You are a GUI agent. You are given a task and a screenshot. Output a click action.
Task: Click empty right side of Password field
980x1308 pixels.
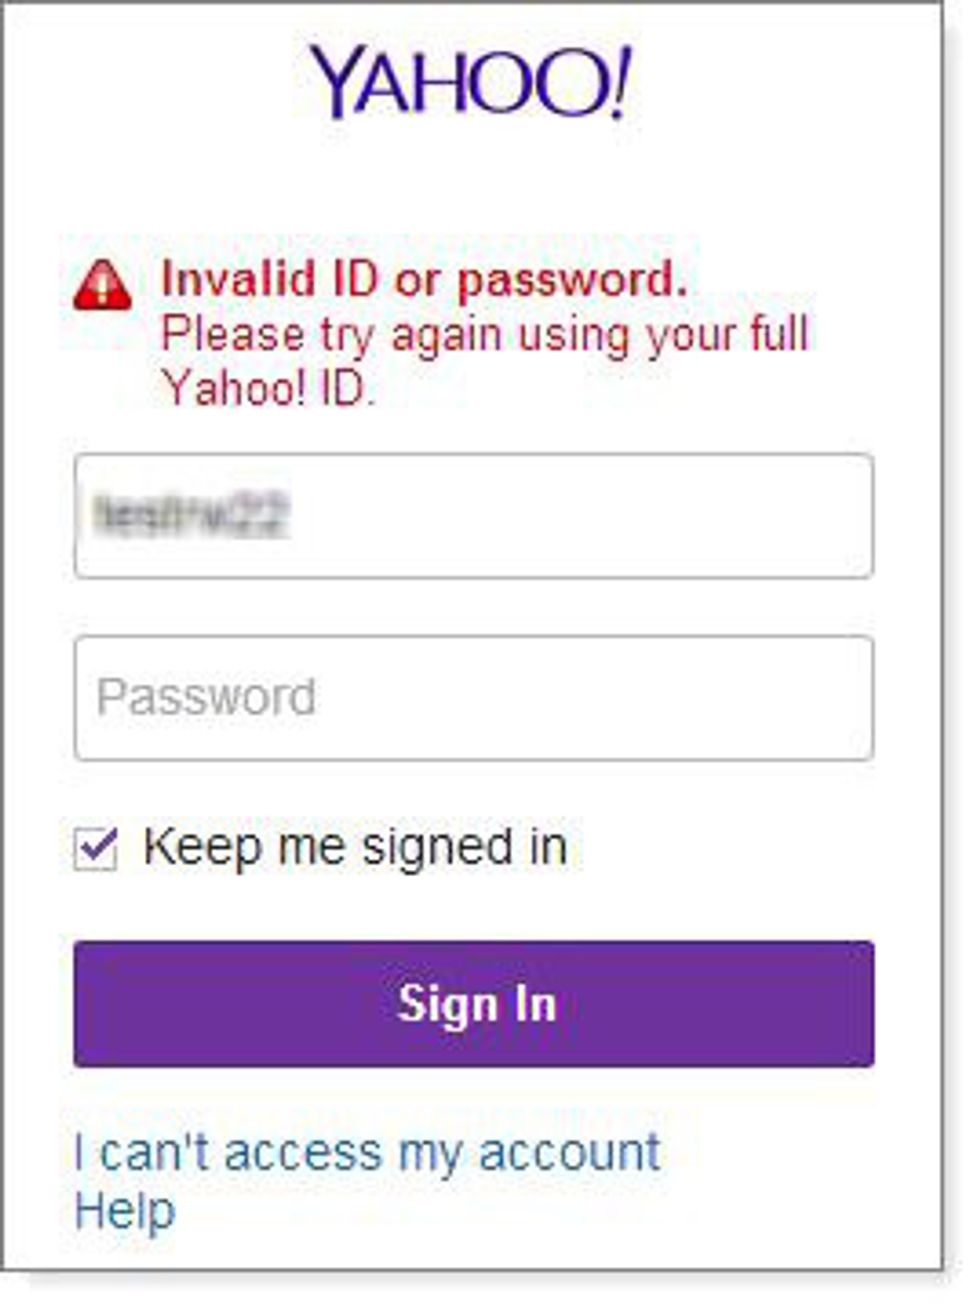[x=700, y=698]
